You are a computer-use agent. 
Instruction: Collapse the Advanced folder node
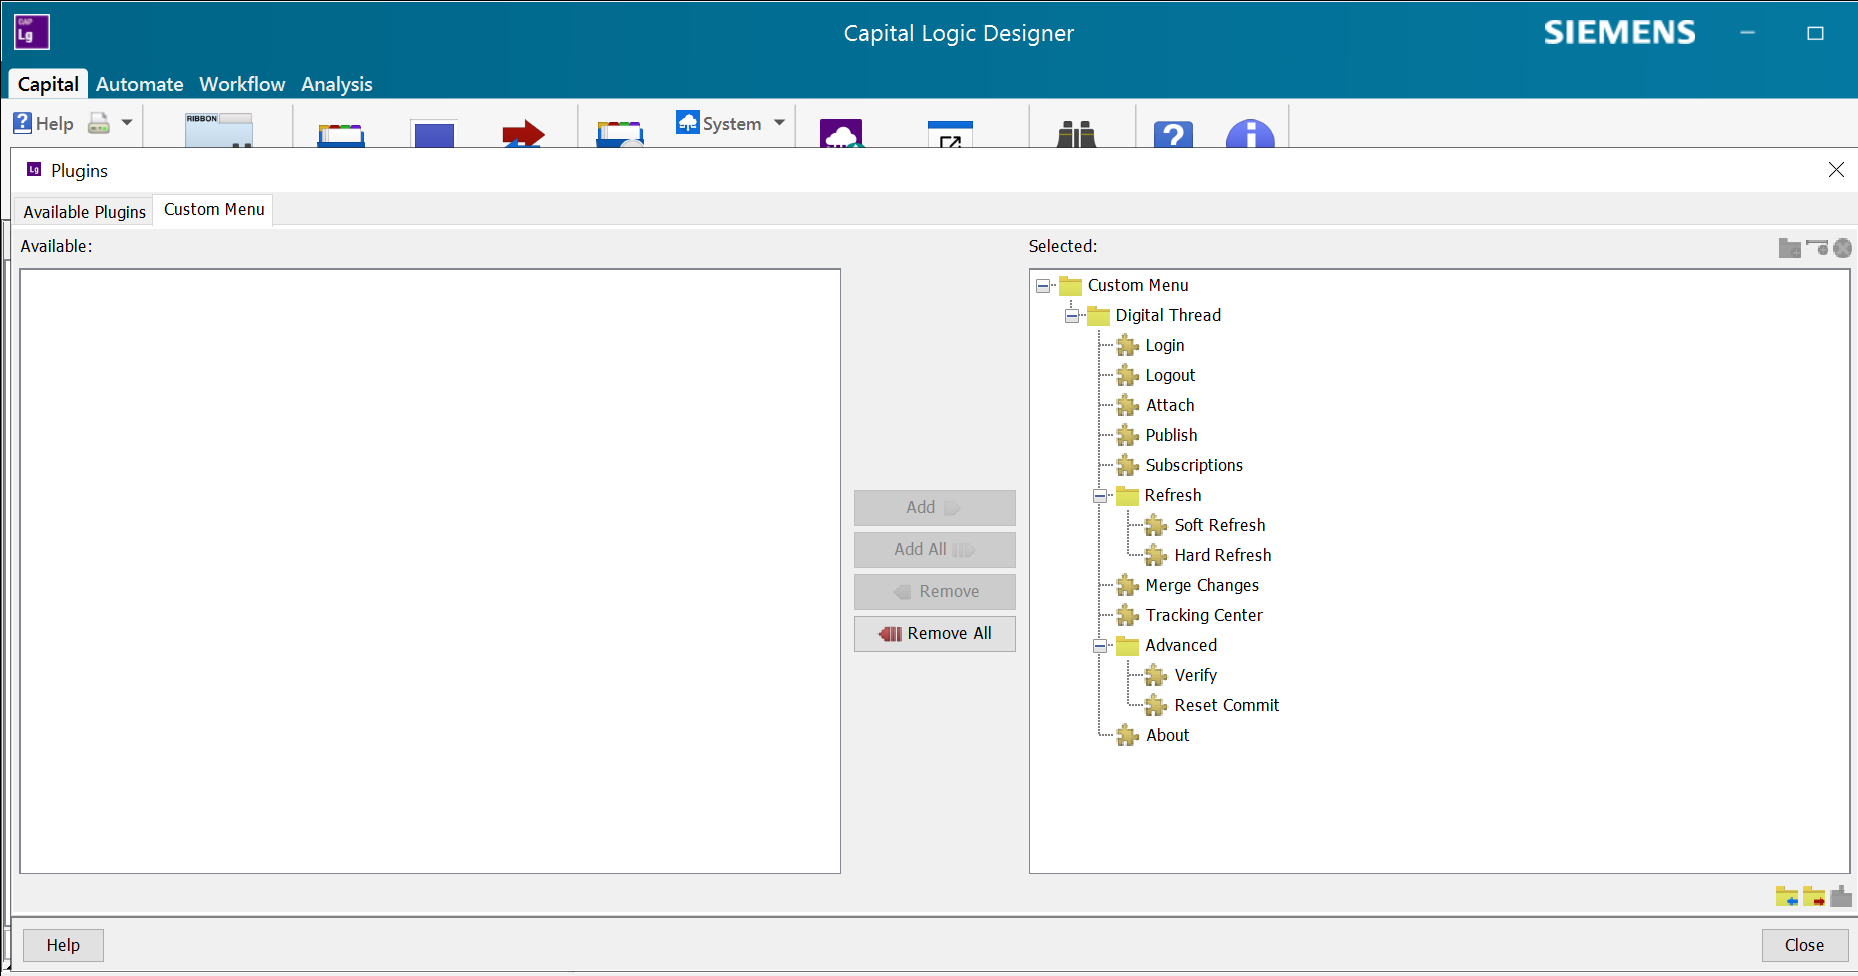coord(1100,646)
